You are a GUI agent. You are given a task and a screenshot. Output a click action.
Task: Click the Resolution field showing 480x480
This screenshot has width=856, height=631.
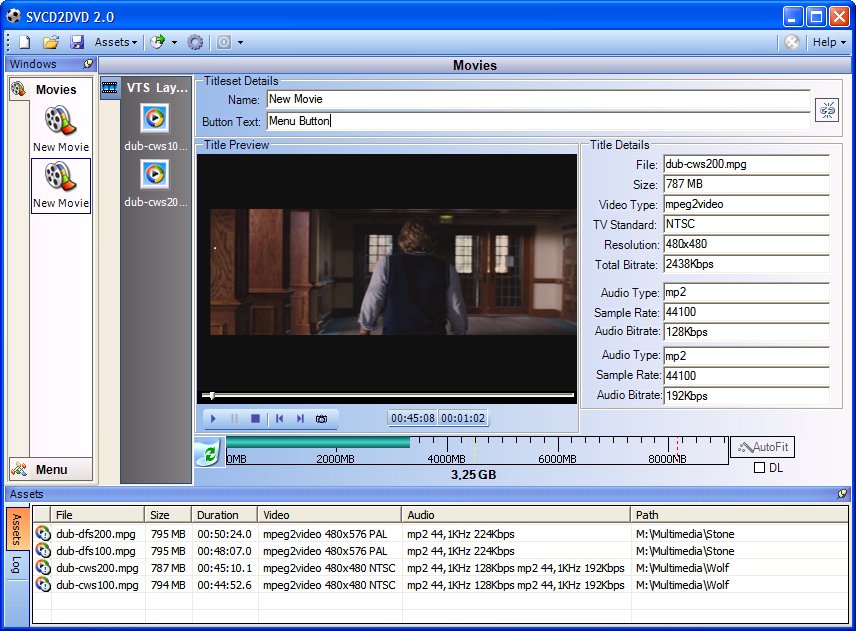746,244
